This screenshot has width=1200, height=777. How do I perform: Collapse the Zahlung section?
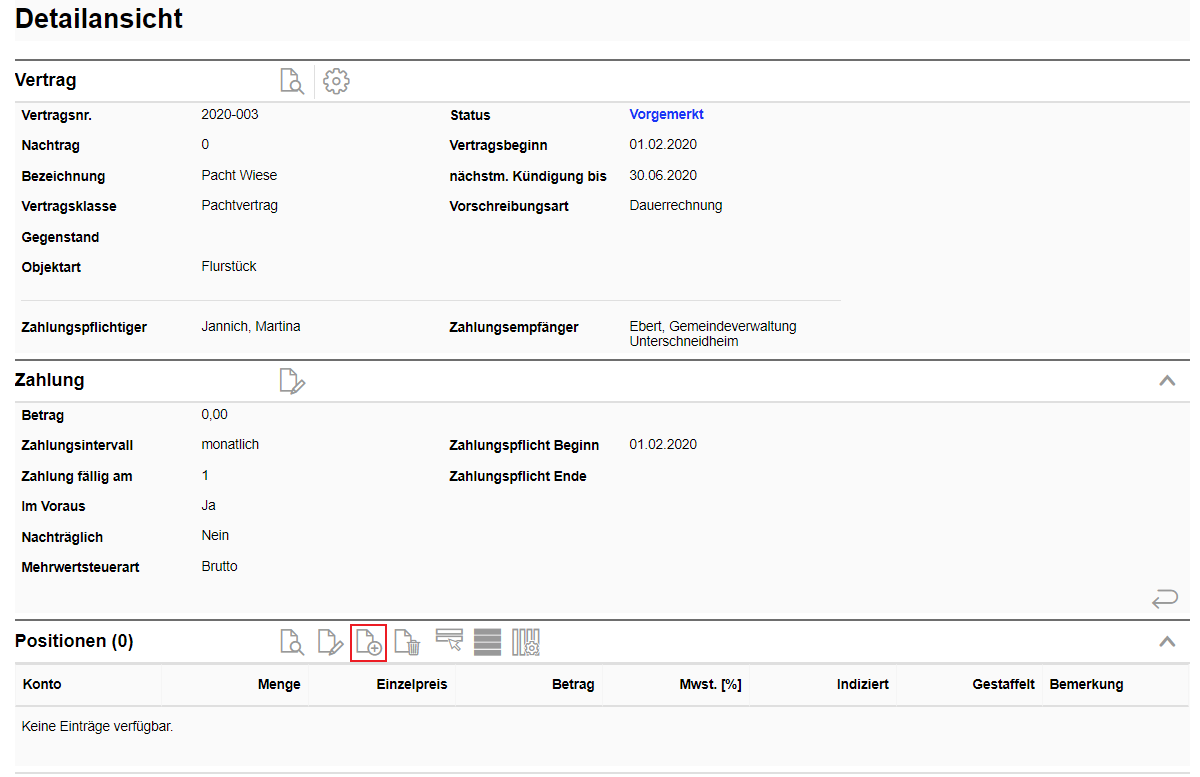tap(1166, 381)
